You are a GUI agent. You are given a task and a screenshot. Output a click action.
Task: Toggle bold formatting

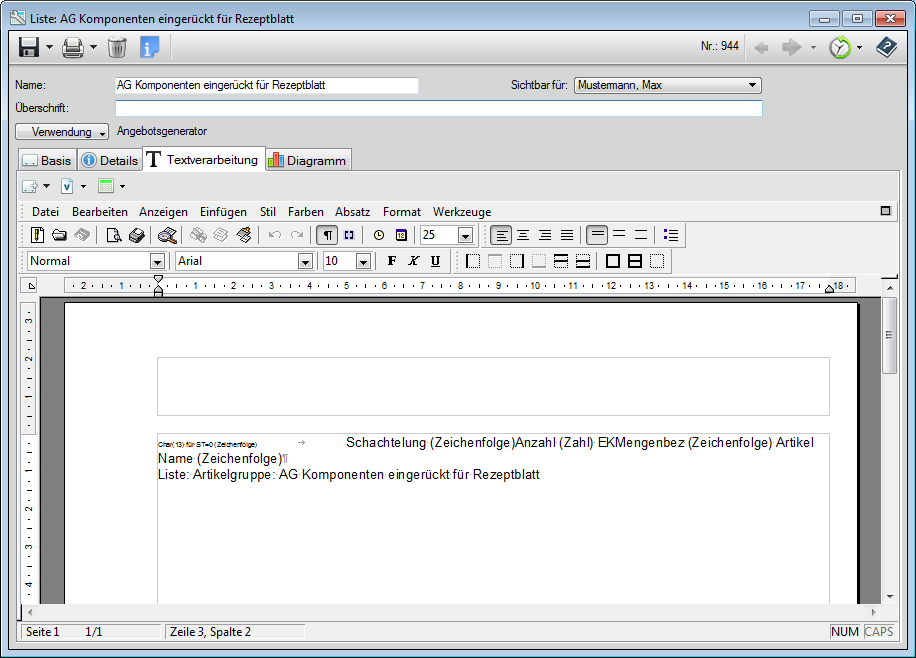pyautogui.click(x=391, y=261)
